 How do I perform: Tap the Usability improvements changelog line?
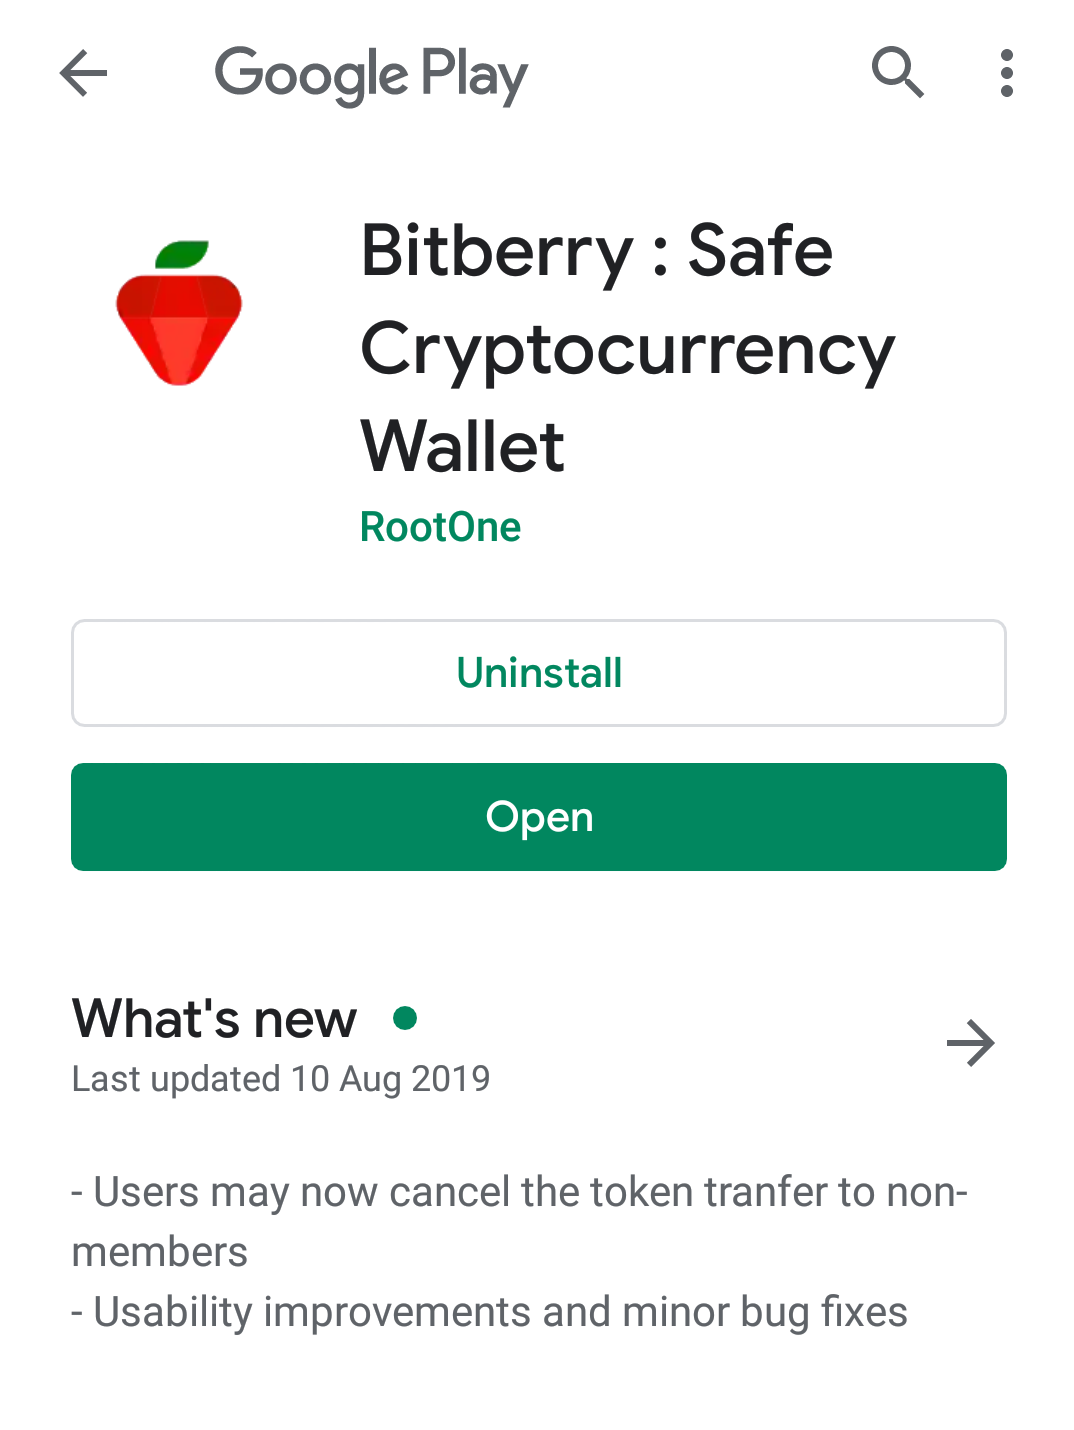tap(490, 1312)
